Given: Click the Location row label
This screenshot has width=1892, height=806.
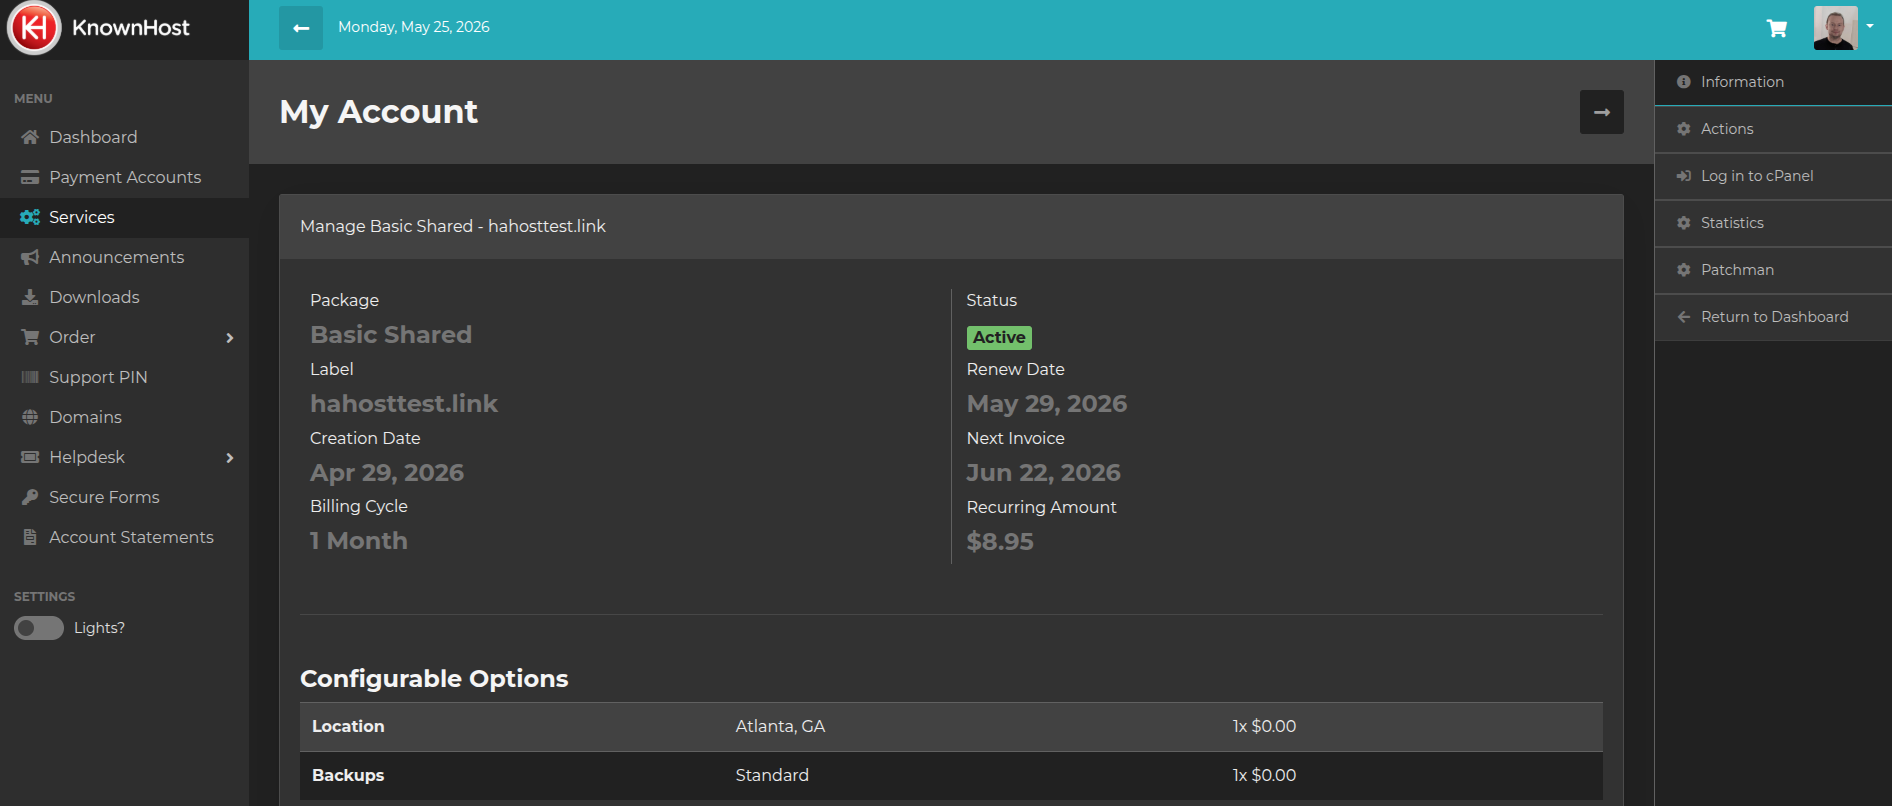Looking at the screenshot, I should click(348, 726).
